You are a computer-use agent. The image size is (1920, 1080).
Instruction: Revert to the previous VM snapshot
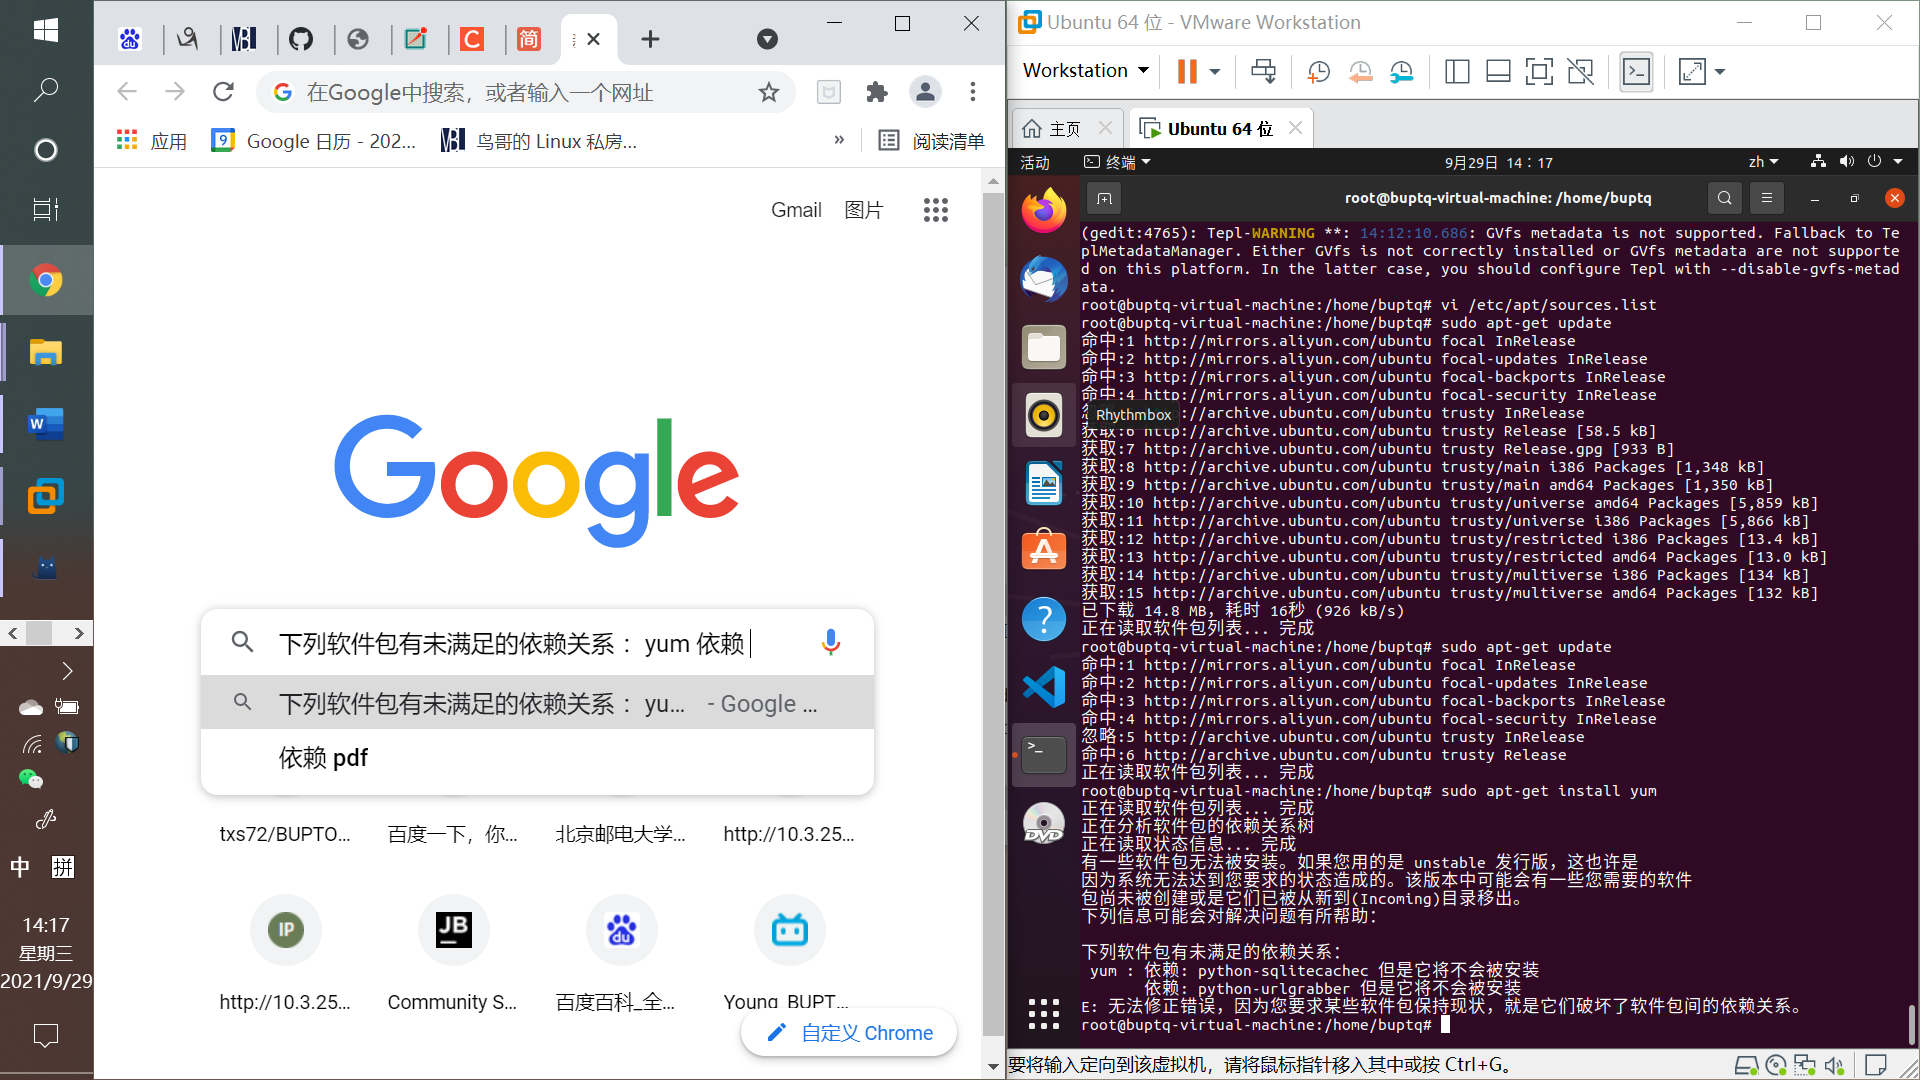coord(1360,71)
